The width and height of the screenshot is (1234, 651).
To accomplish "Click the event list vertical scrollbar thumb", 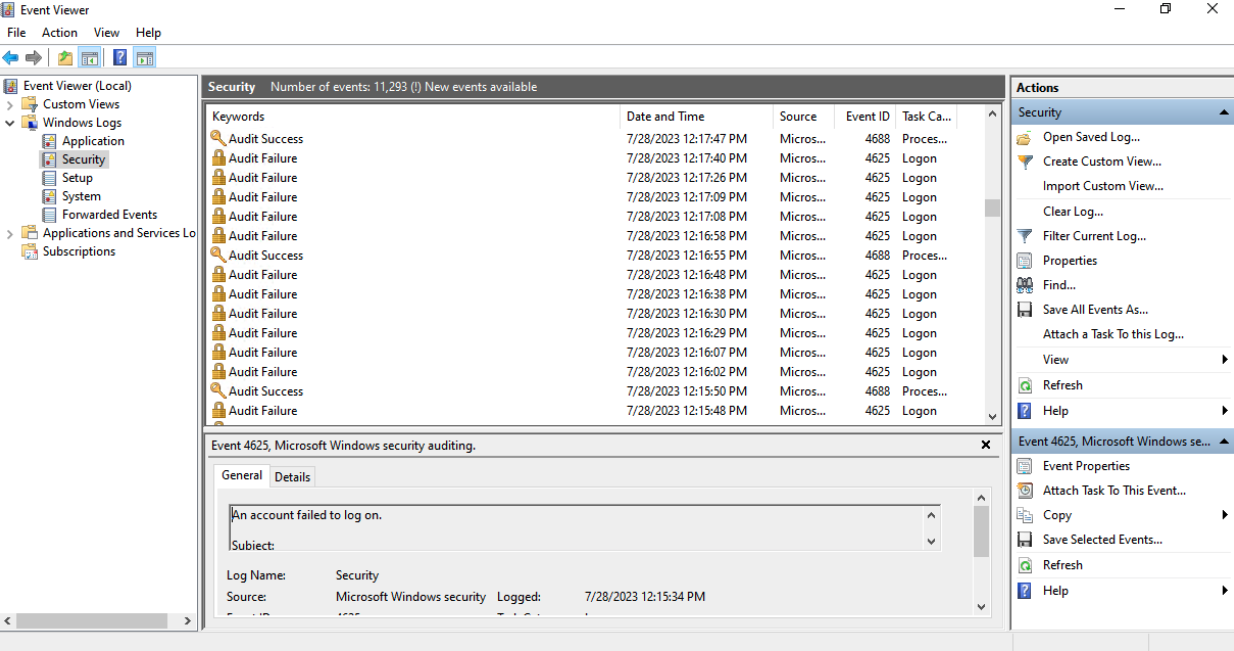I will click(992, 208).
